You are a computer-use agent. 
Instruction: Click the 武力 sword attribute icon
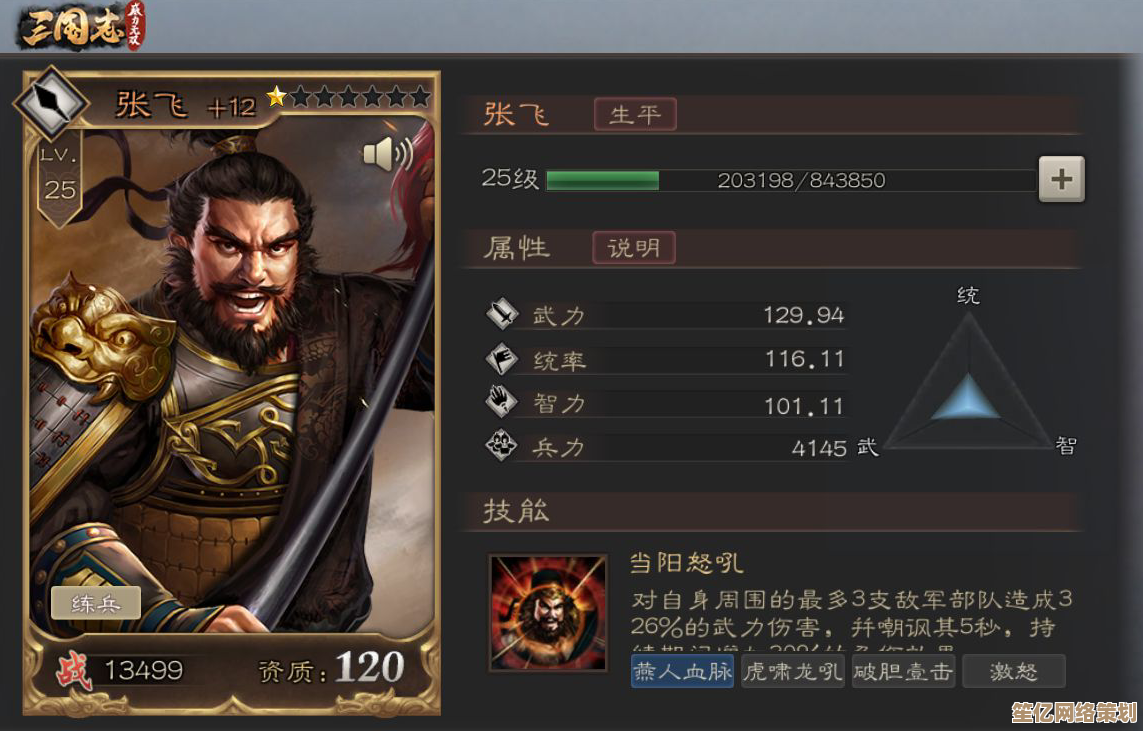[502, 314]
